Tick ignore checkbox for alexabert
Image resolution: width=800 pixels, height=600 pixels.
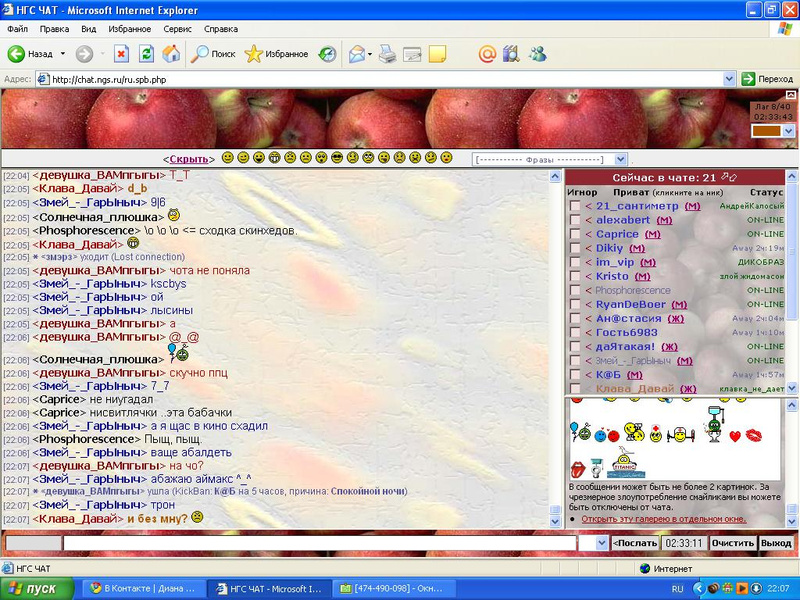(574, 220)
